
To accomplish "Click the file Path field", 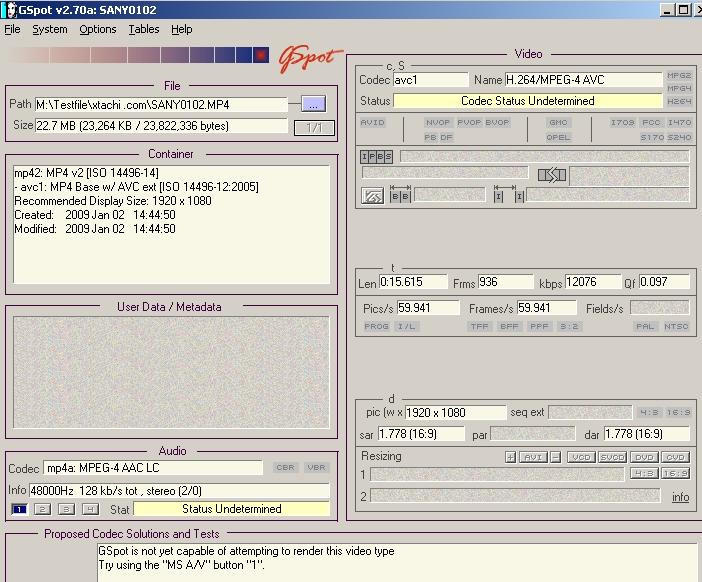I will (x=161, y=105).
